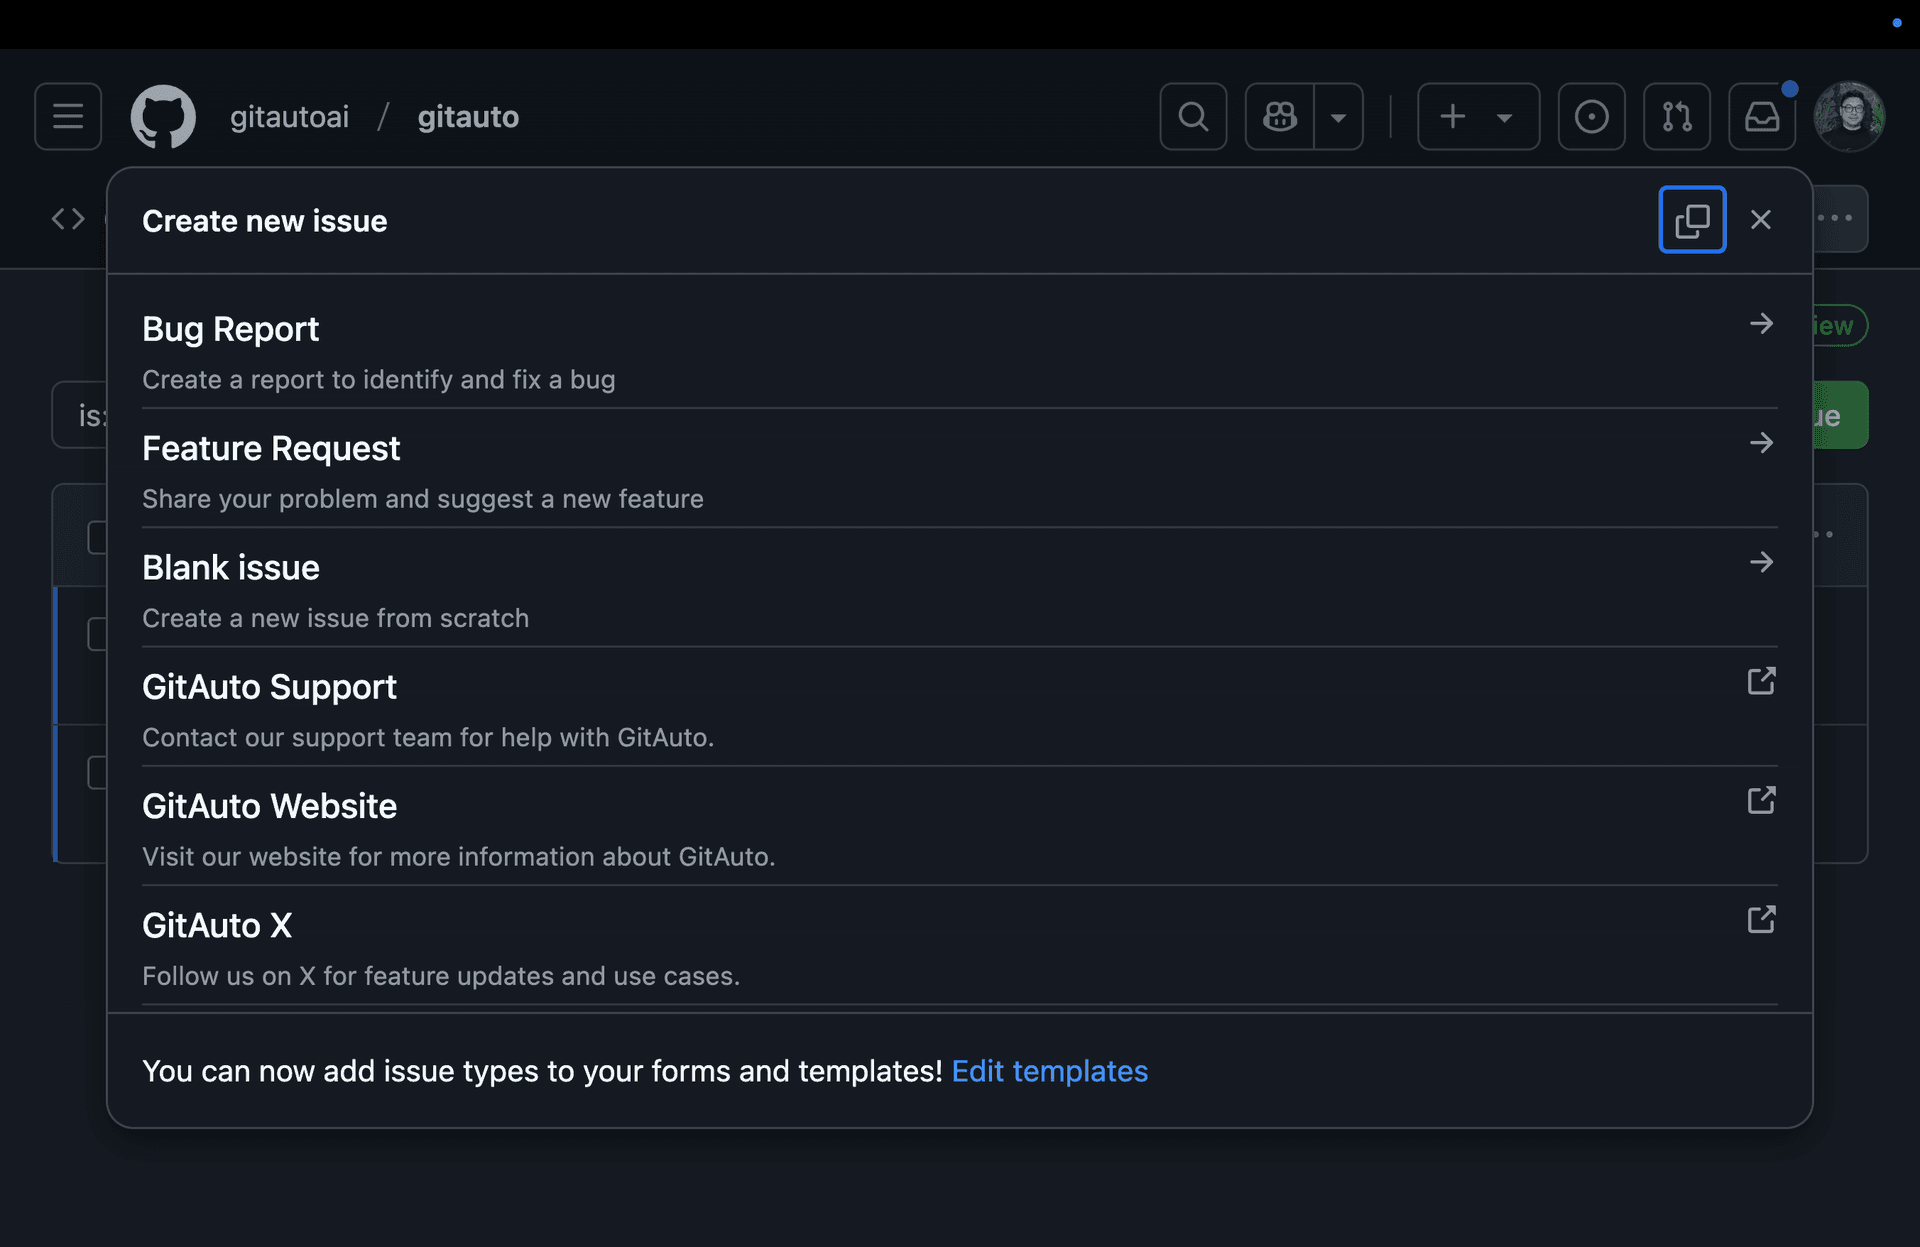Viewport: 1920px width, 1247px height.
Task: Click the GitHub logo icon
Action: (163, 116)
